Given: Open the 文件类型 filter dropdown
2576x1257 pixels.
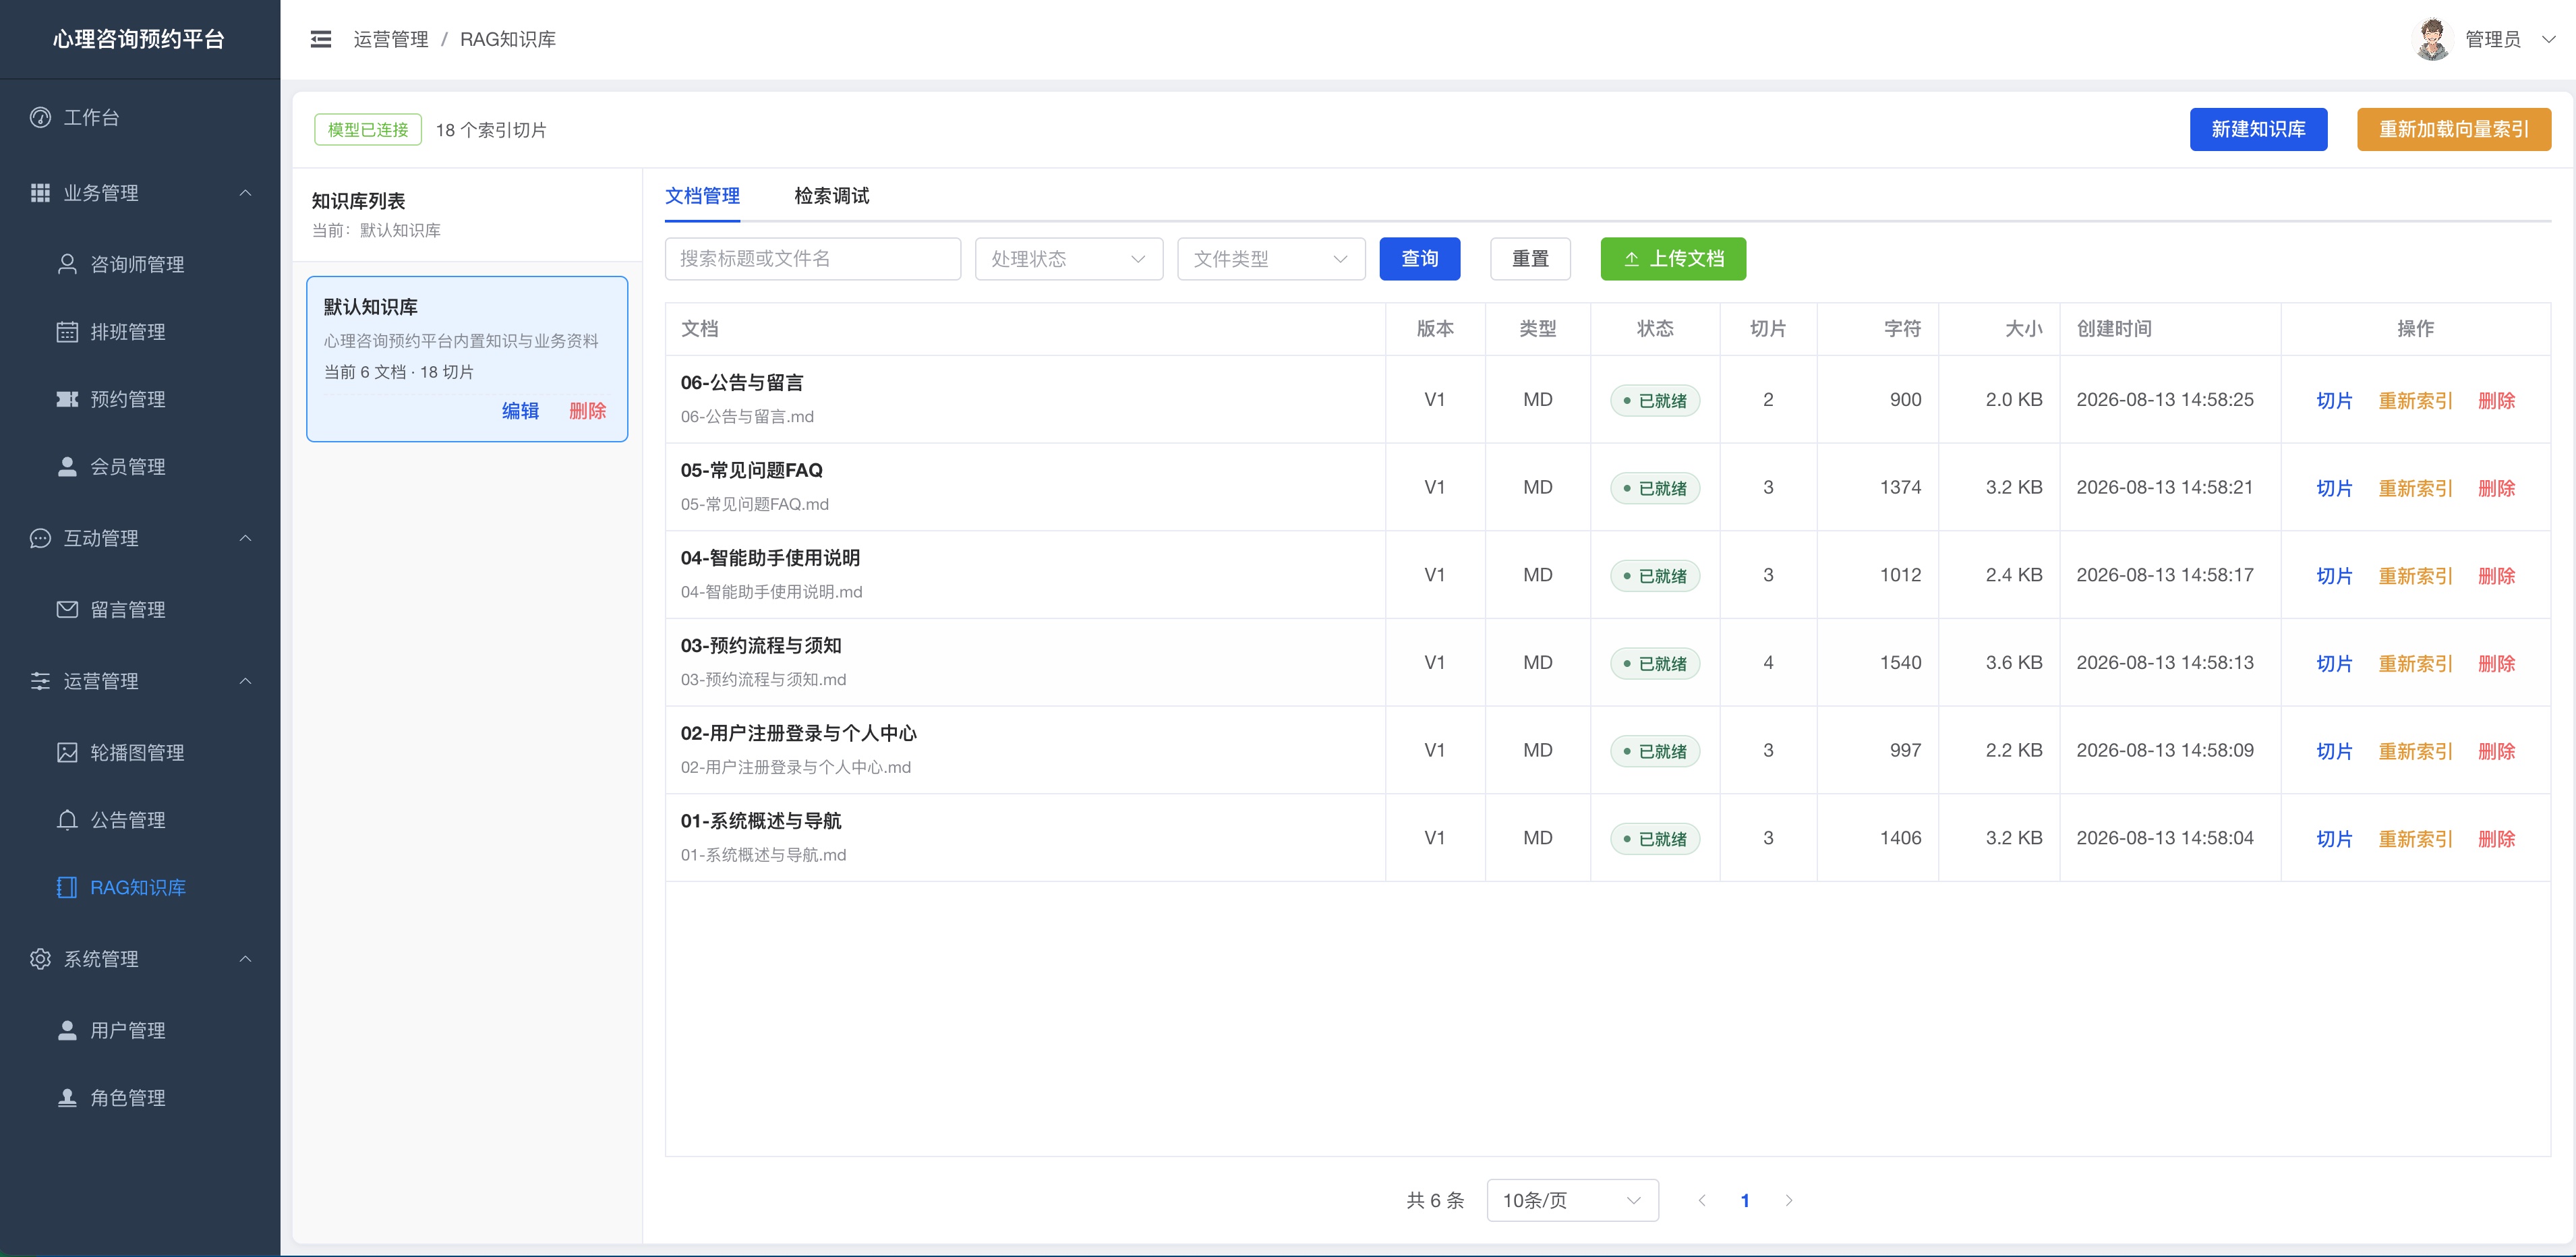Looking at the screenshot, I should (x=1271, y=259).
